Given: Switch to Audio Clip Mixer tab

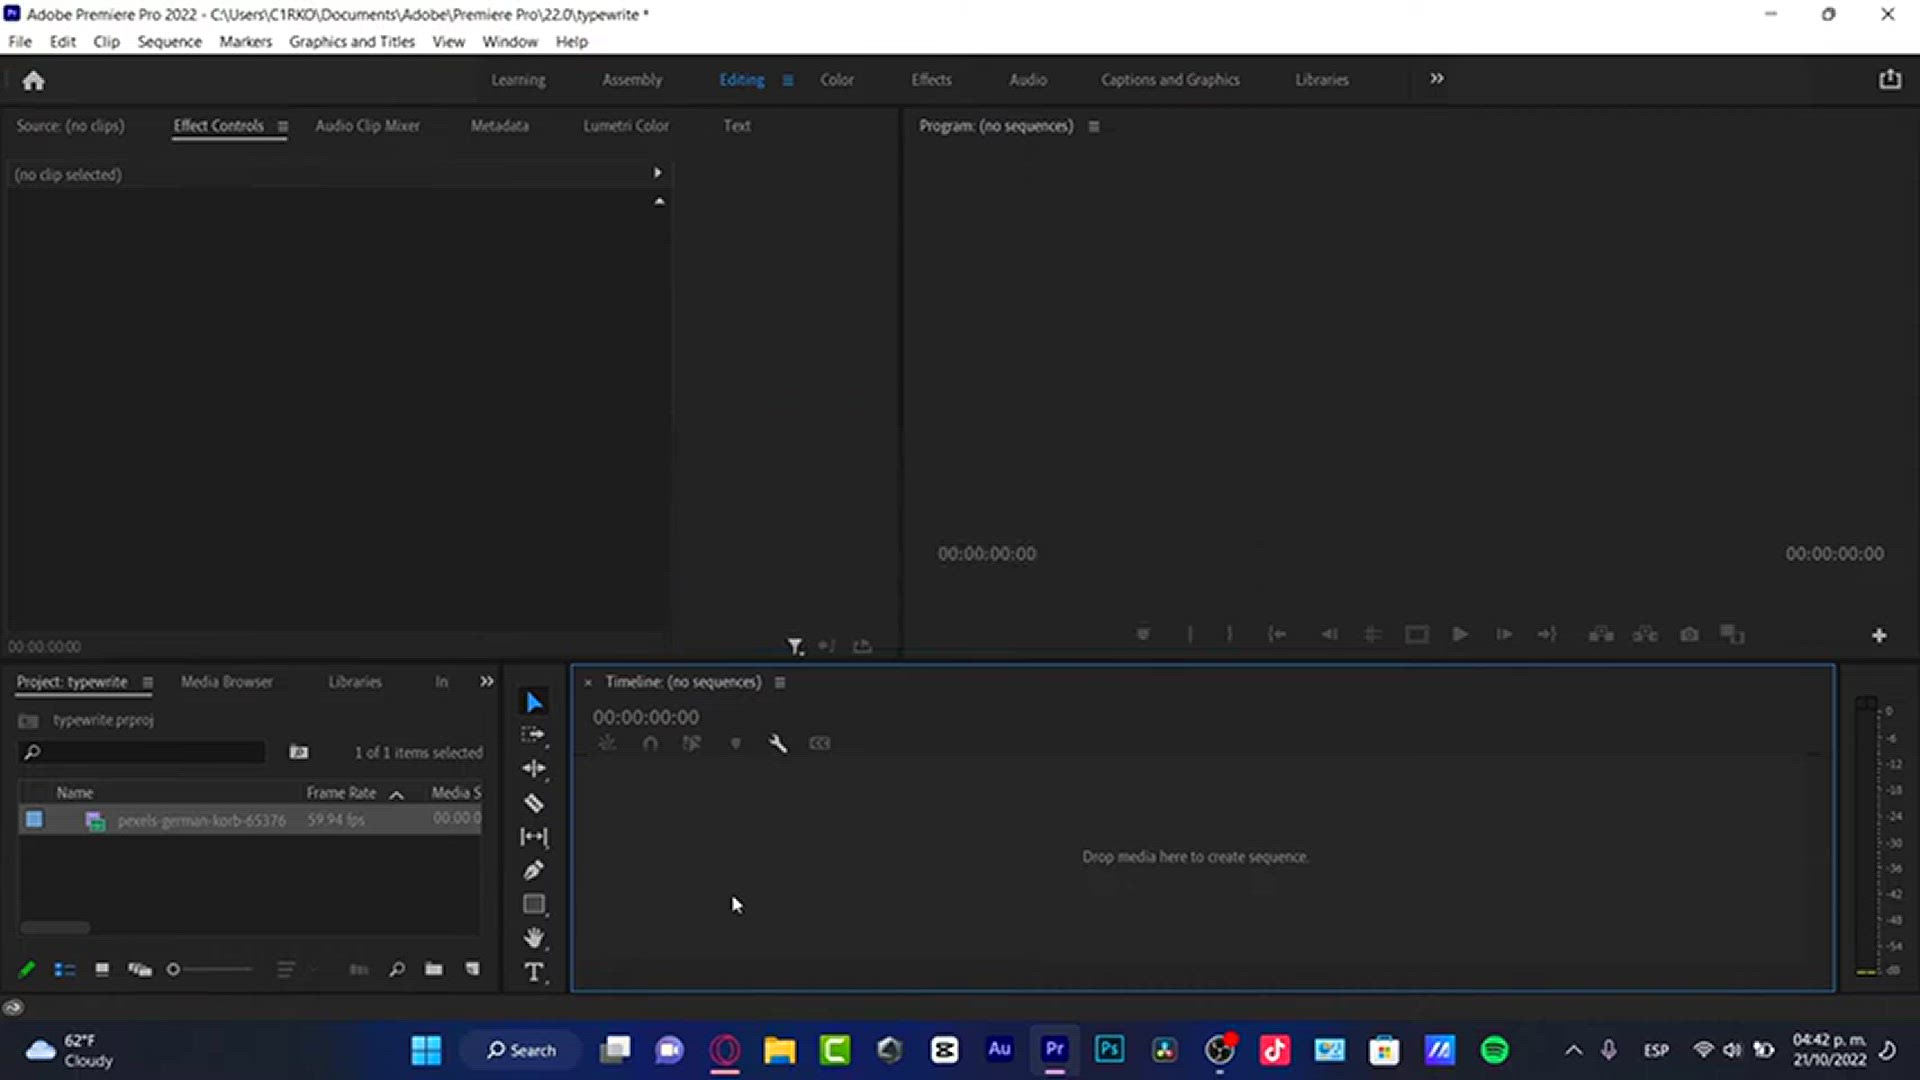Looking at the screenshot, I should 367,125.
